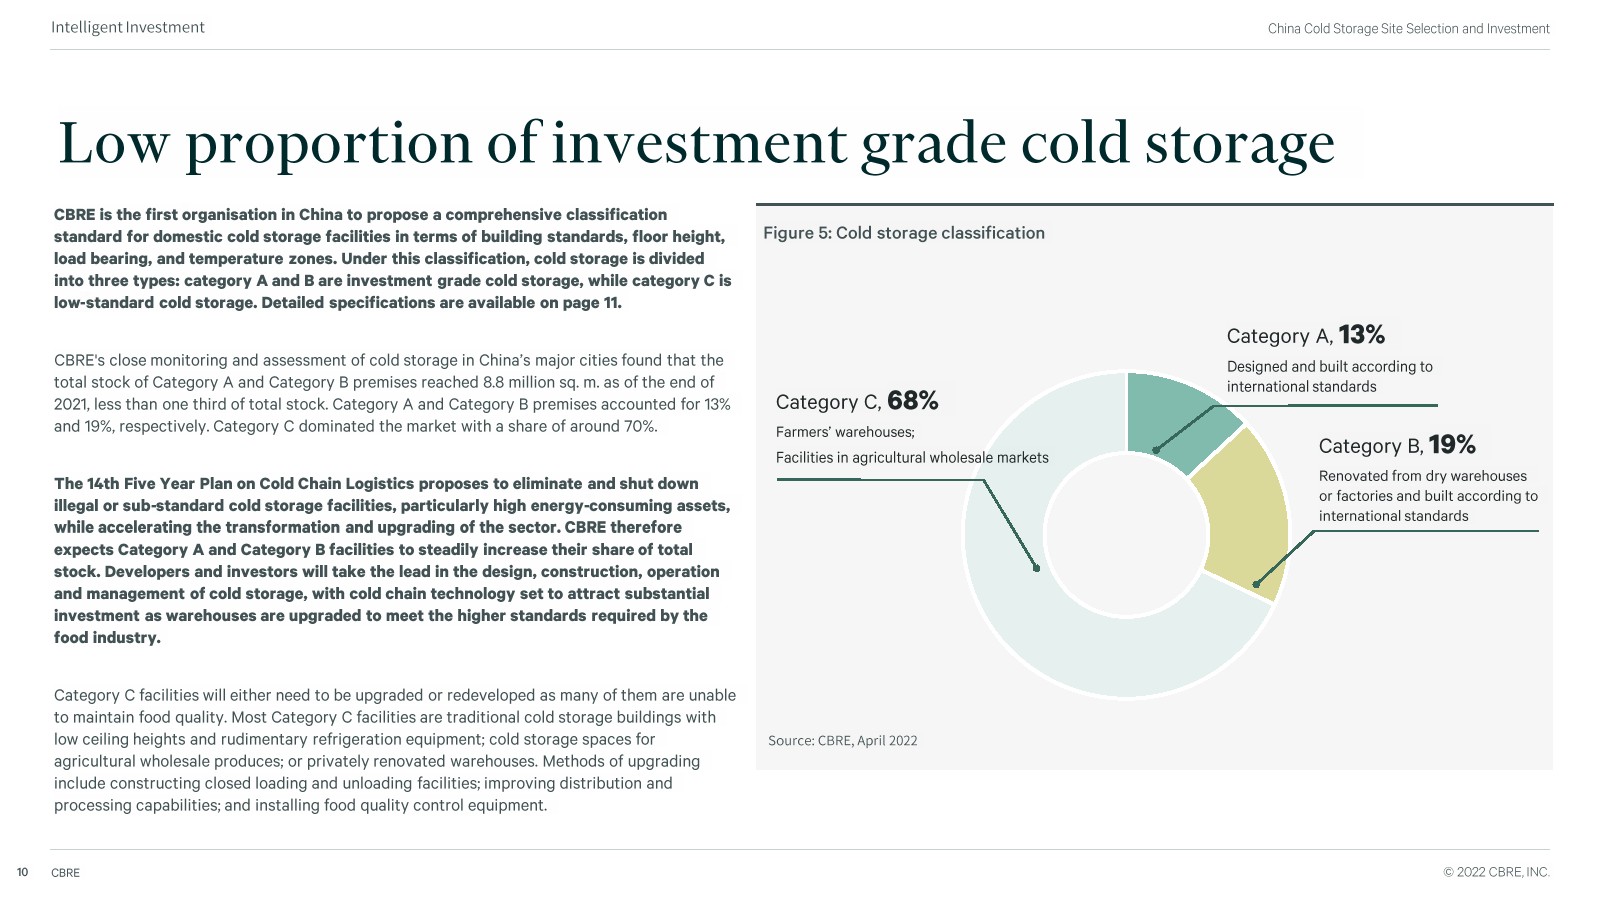Click page number 10 in the footer
Viewport: 1600px width, 900px height.
22,873
